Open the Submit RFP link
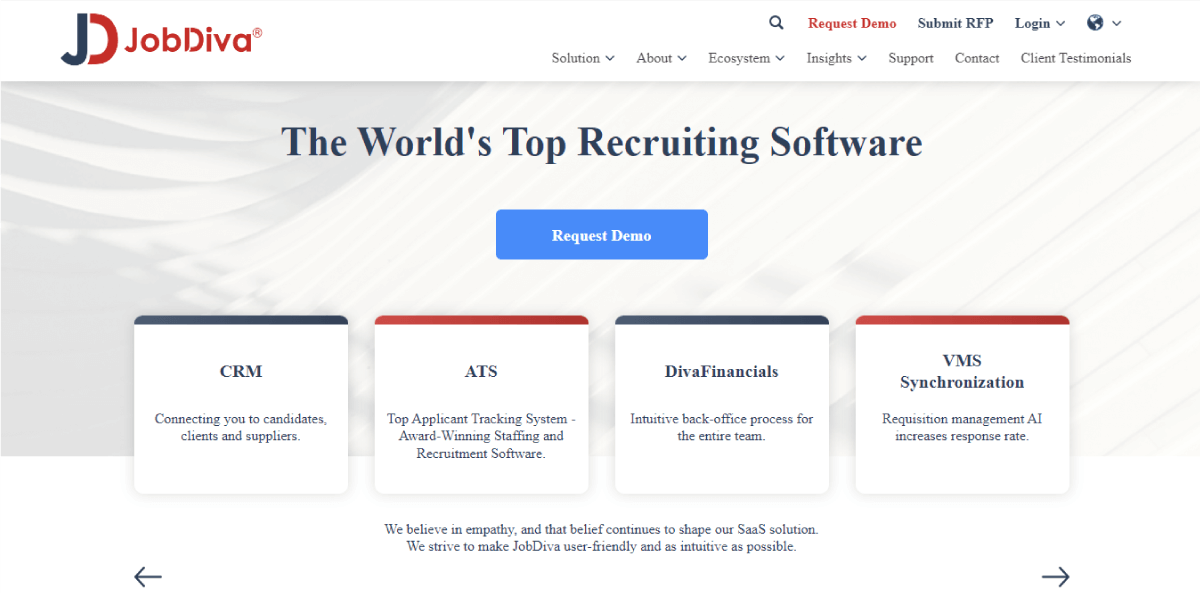1200x593 pixels. [x=955, y=23]
